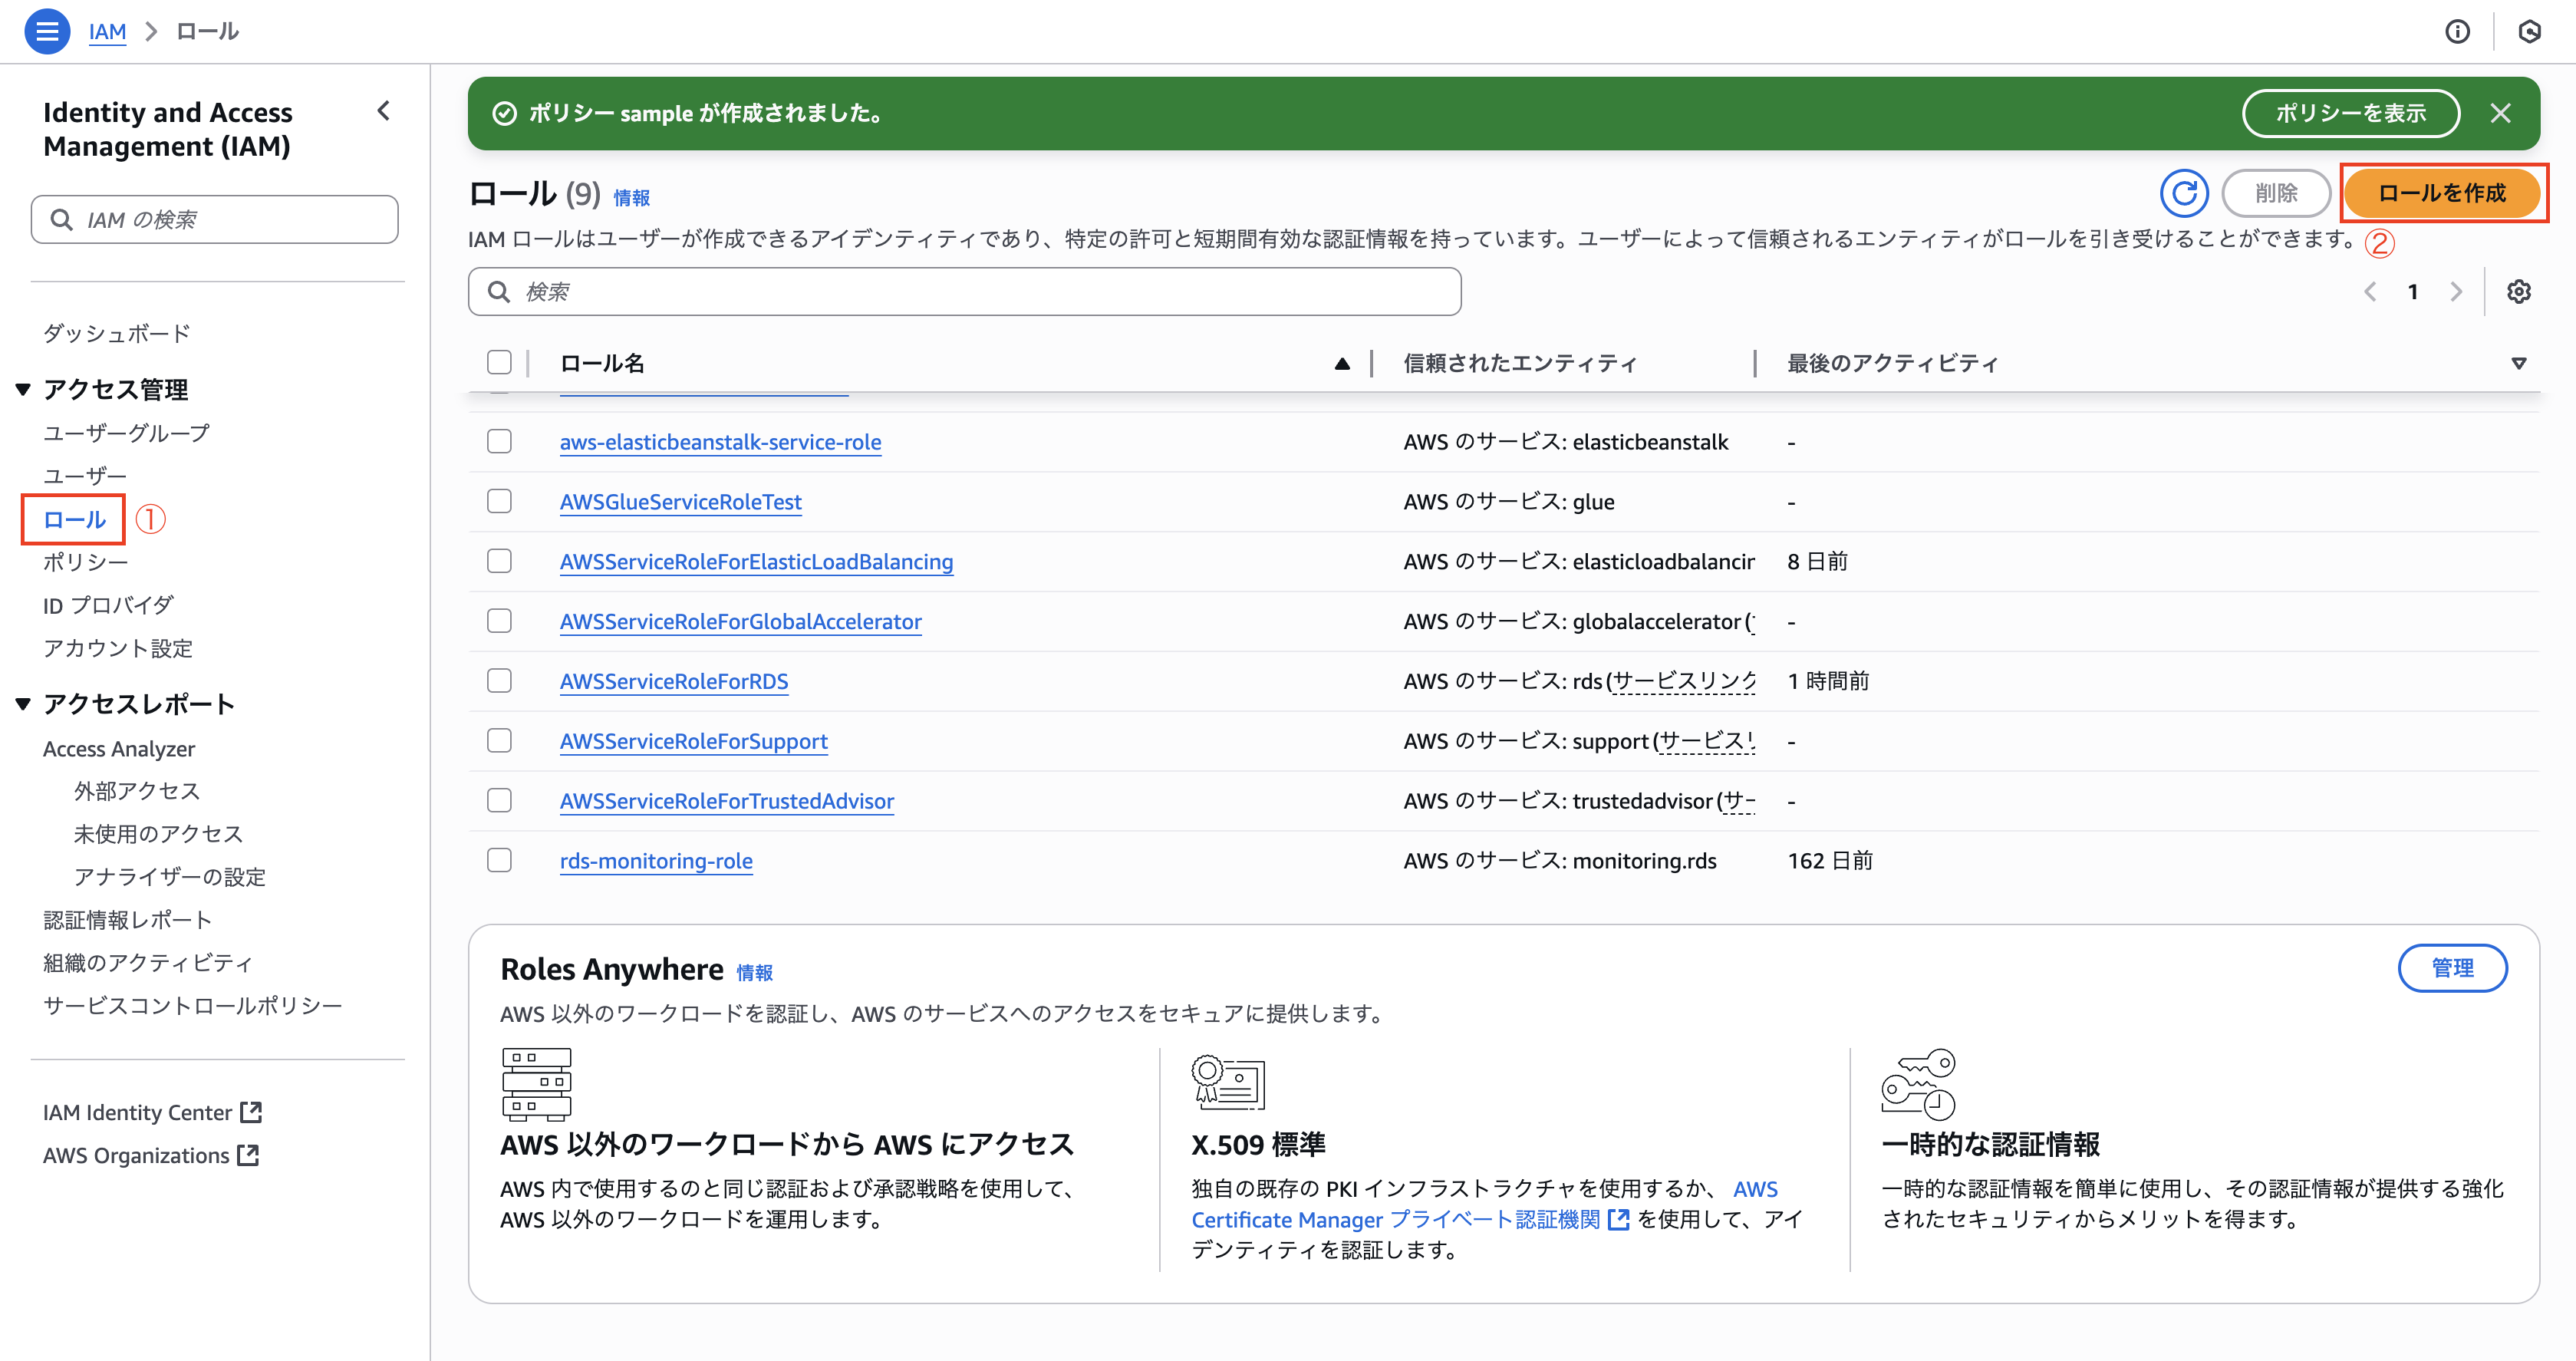Viewport: 2576px width, 1361px height.
Task: Collapse the アクセスレポート section
Action: (x=23, y=704)
